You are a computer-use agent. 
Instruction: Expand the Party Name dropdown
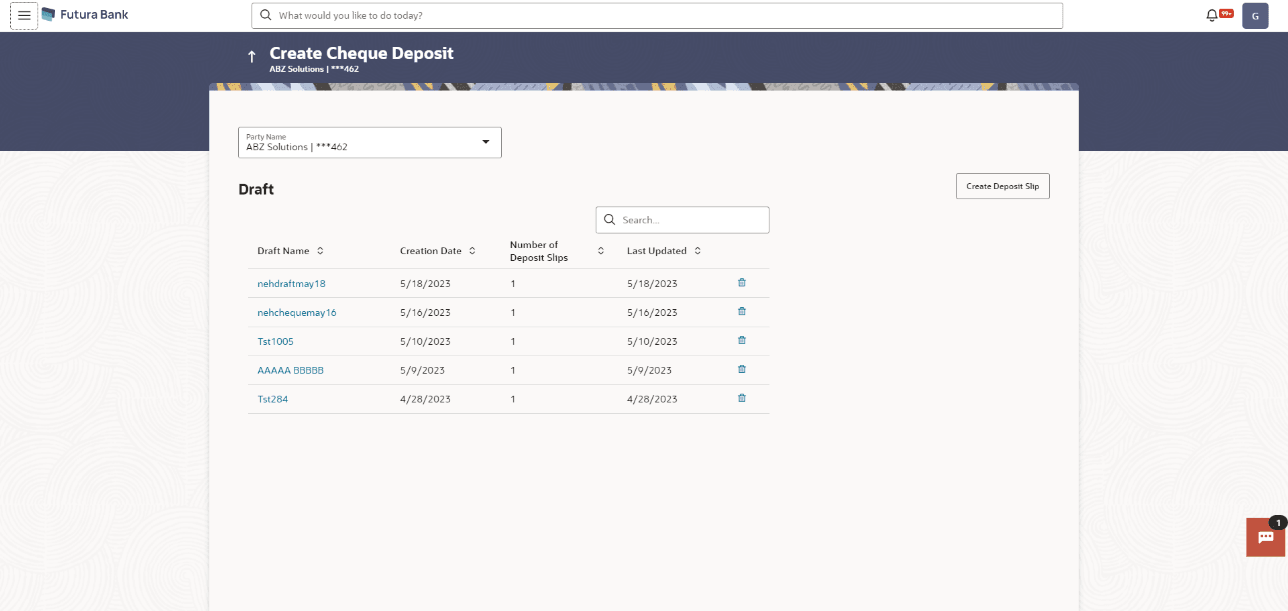[x=486, y=142]
